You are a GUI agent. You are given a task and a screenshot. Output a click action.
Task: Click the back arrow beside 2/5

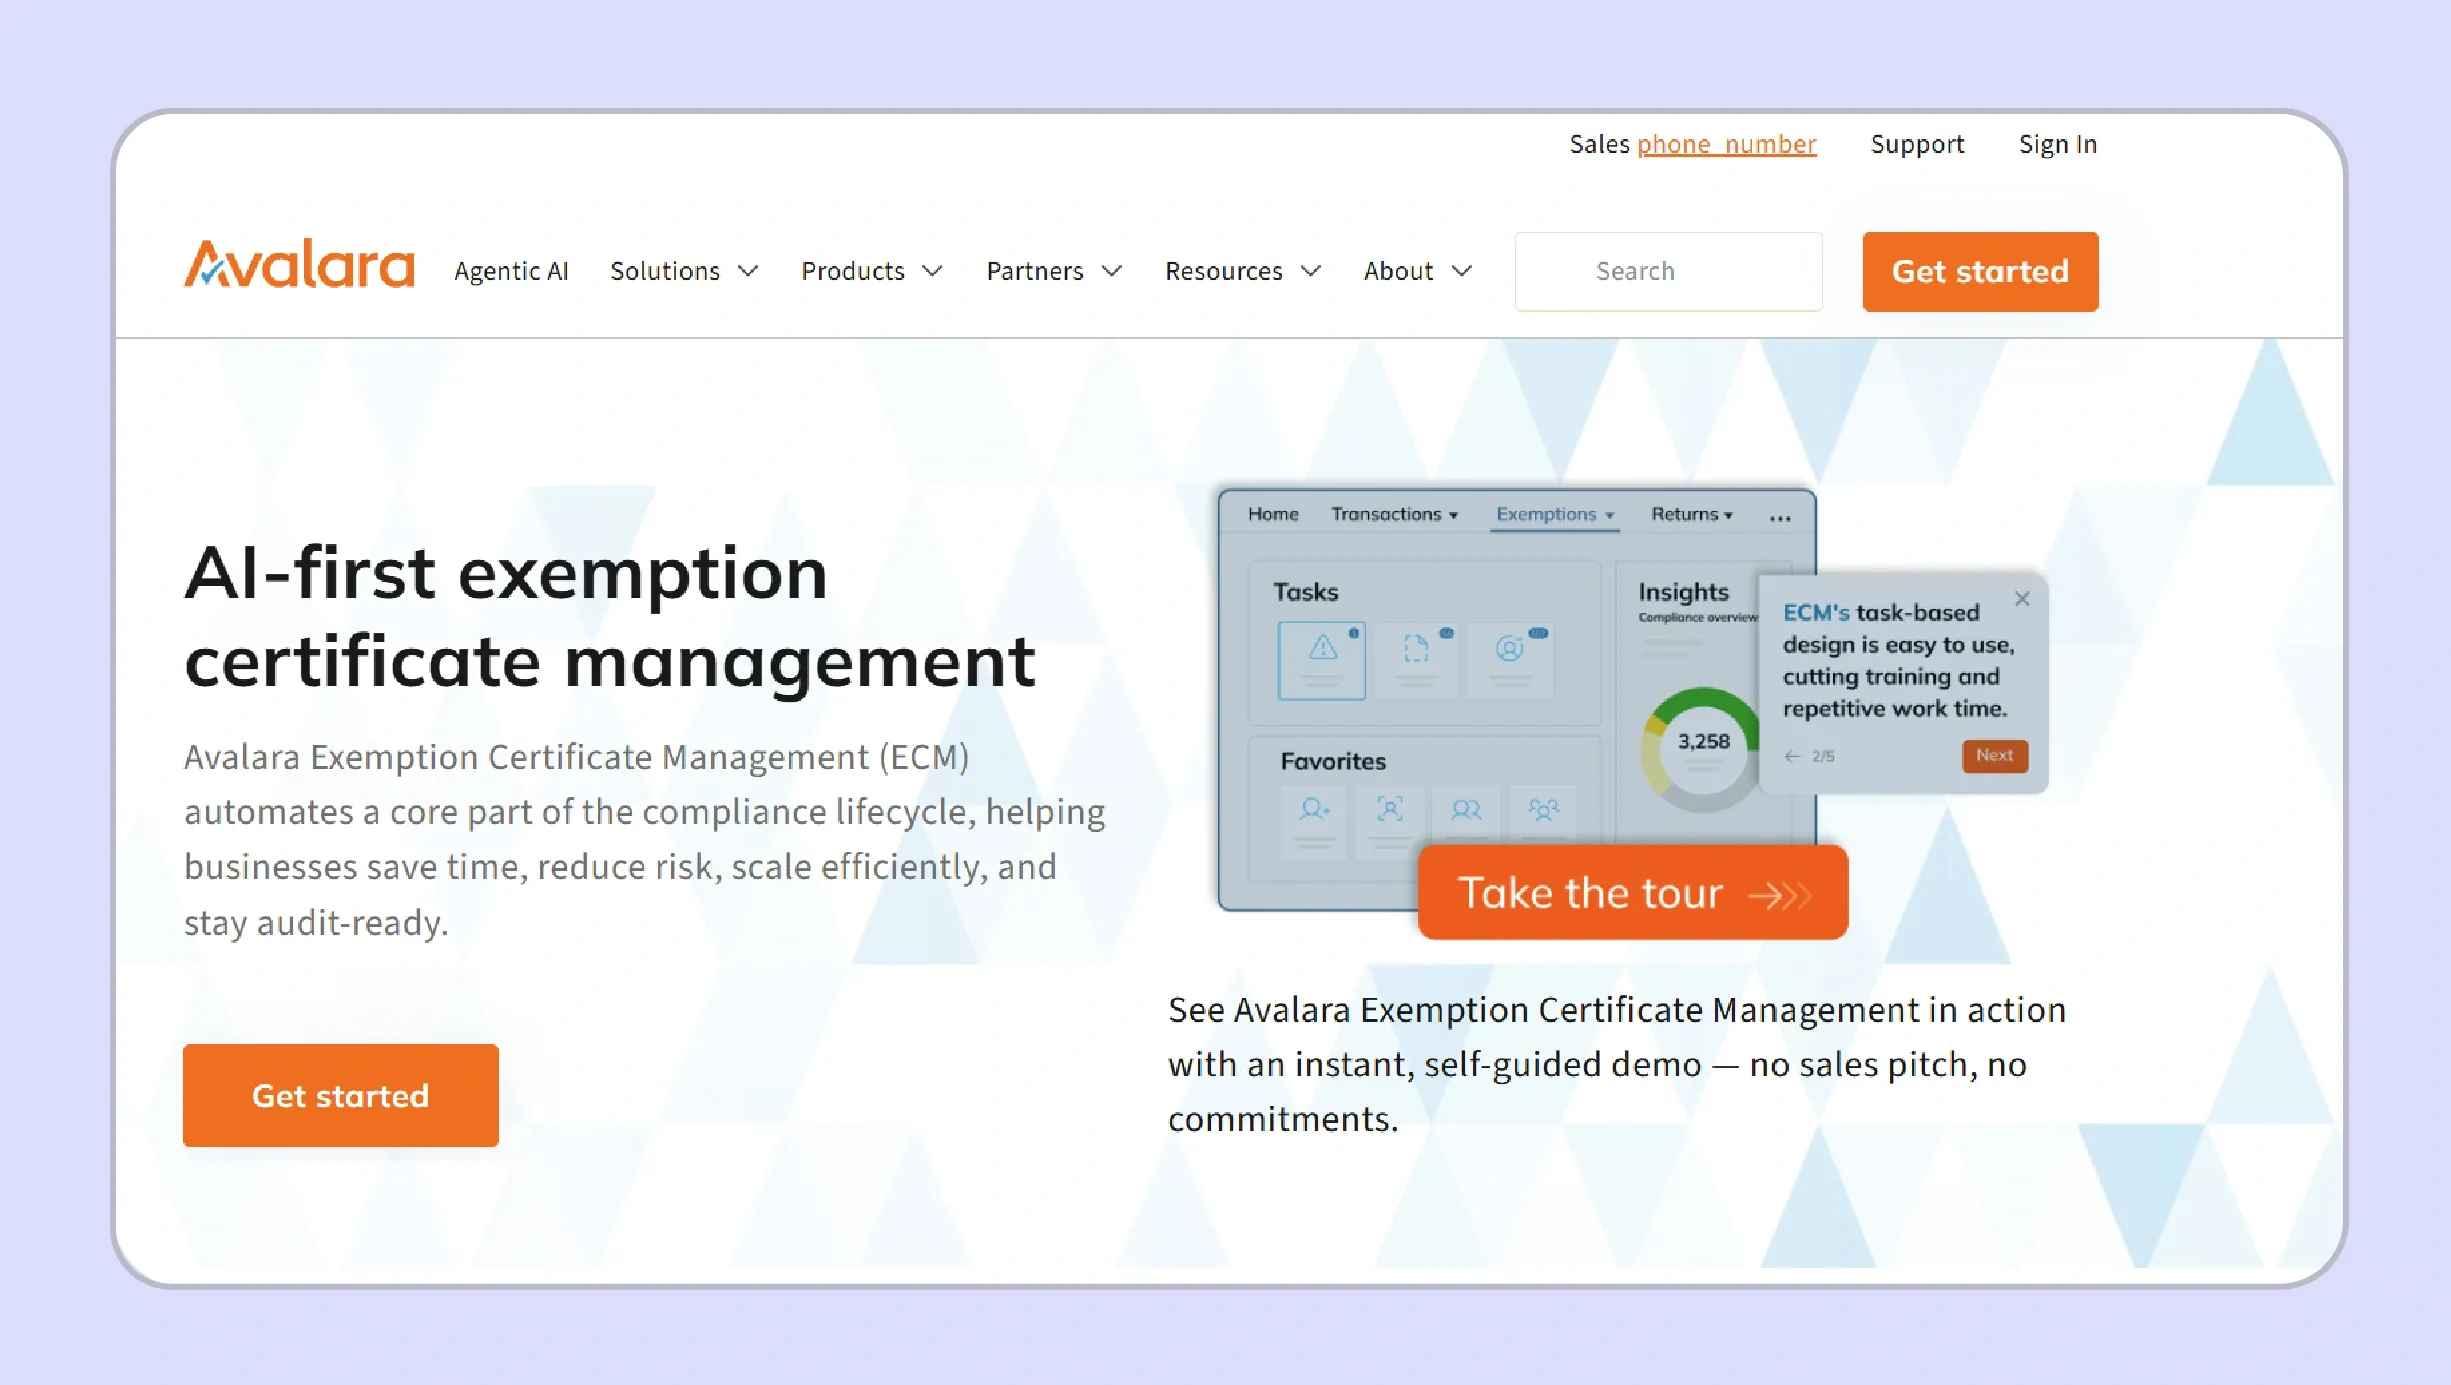1792,756
